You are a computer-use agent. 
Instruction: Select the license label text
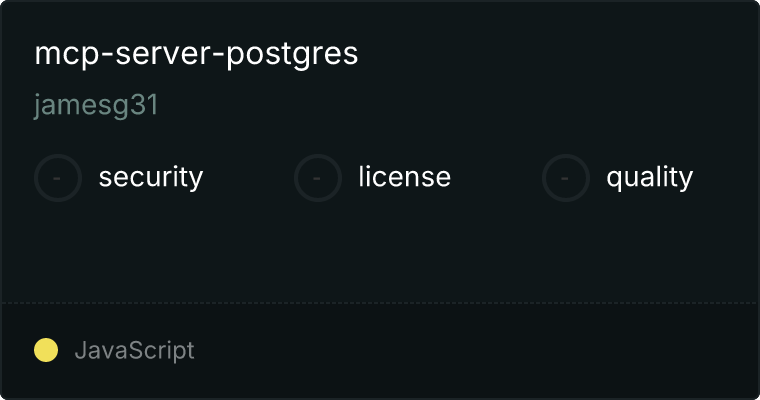405,176
